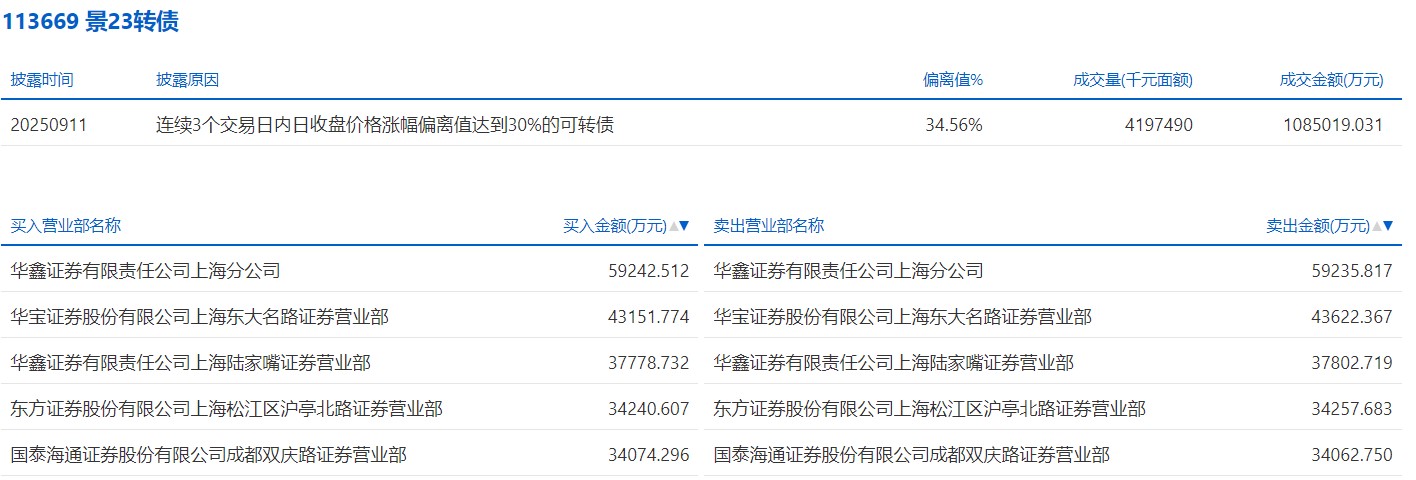
Task: Click the 披露时间 header
Action: pos(42,80)
